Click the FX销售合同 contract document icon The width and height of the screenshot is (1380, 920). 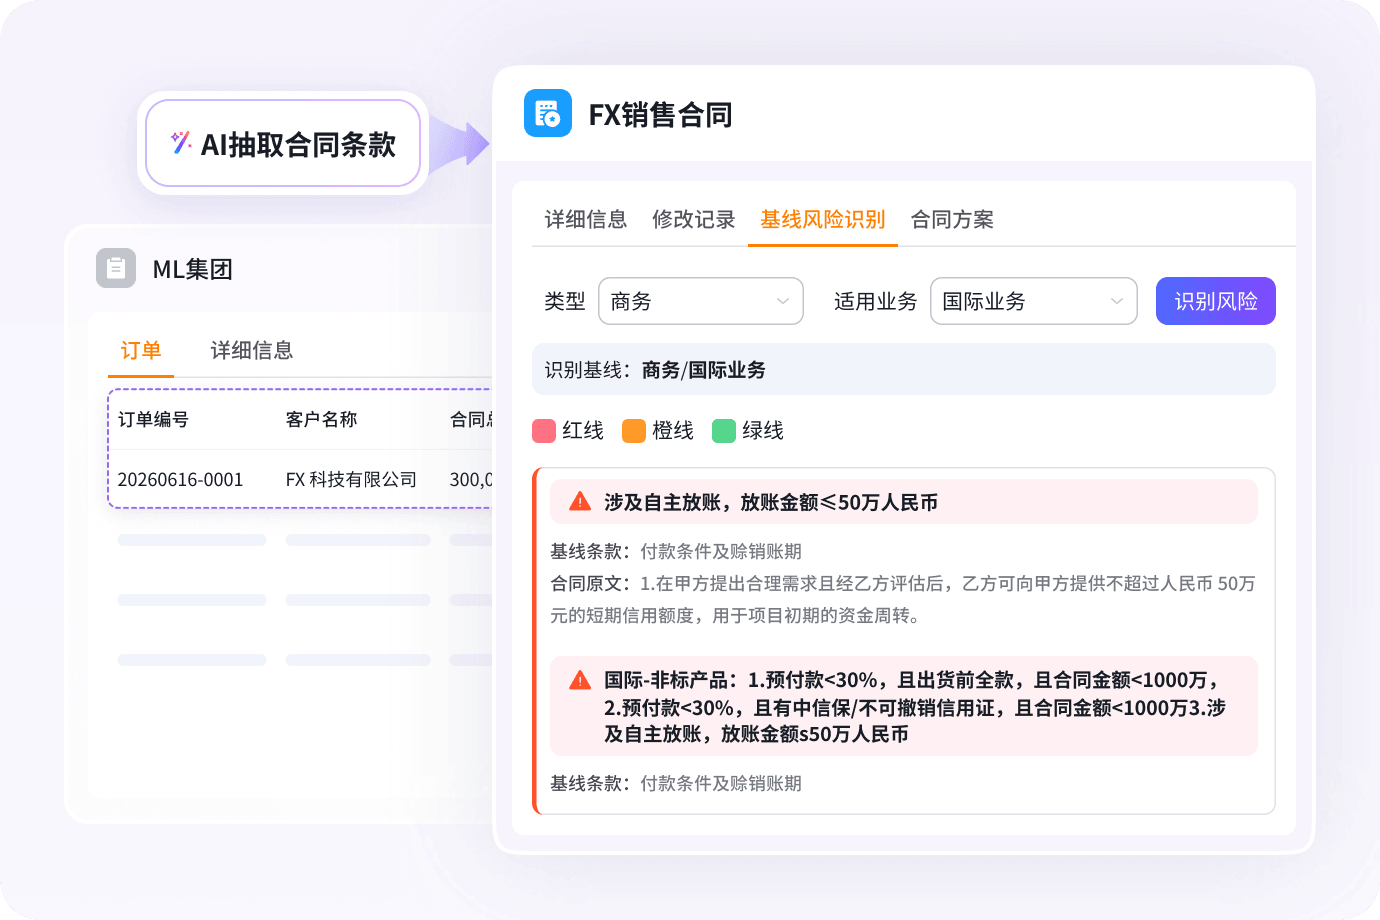(548, 113)
